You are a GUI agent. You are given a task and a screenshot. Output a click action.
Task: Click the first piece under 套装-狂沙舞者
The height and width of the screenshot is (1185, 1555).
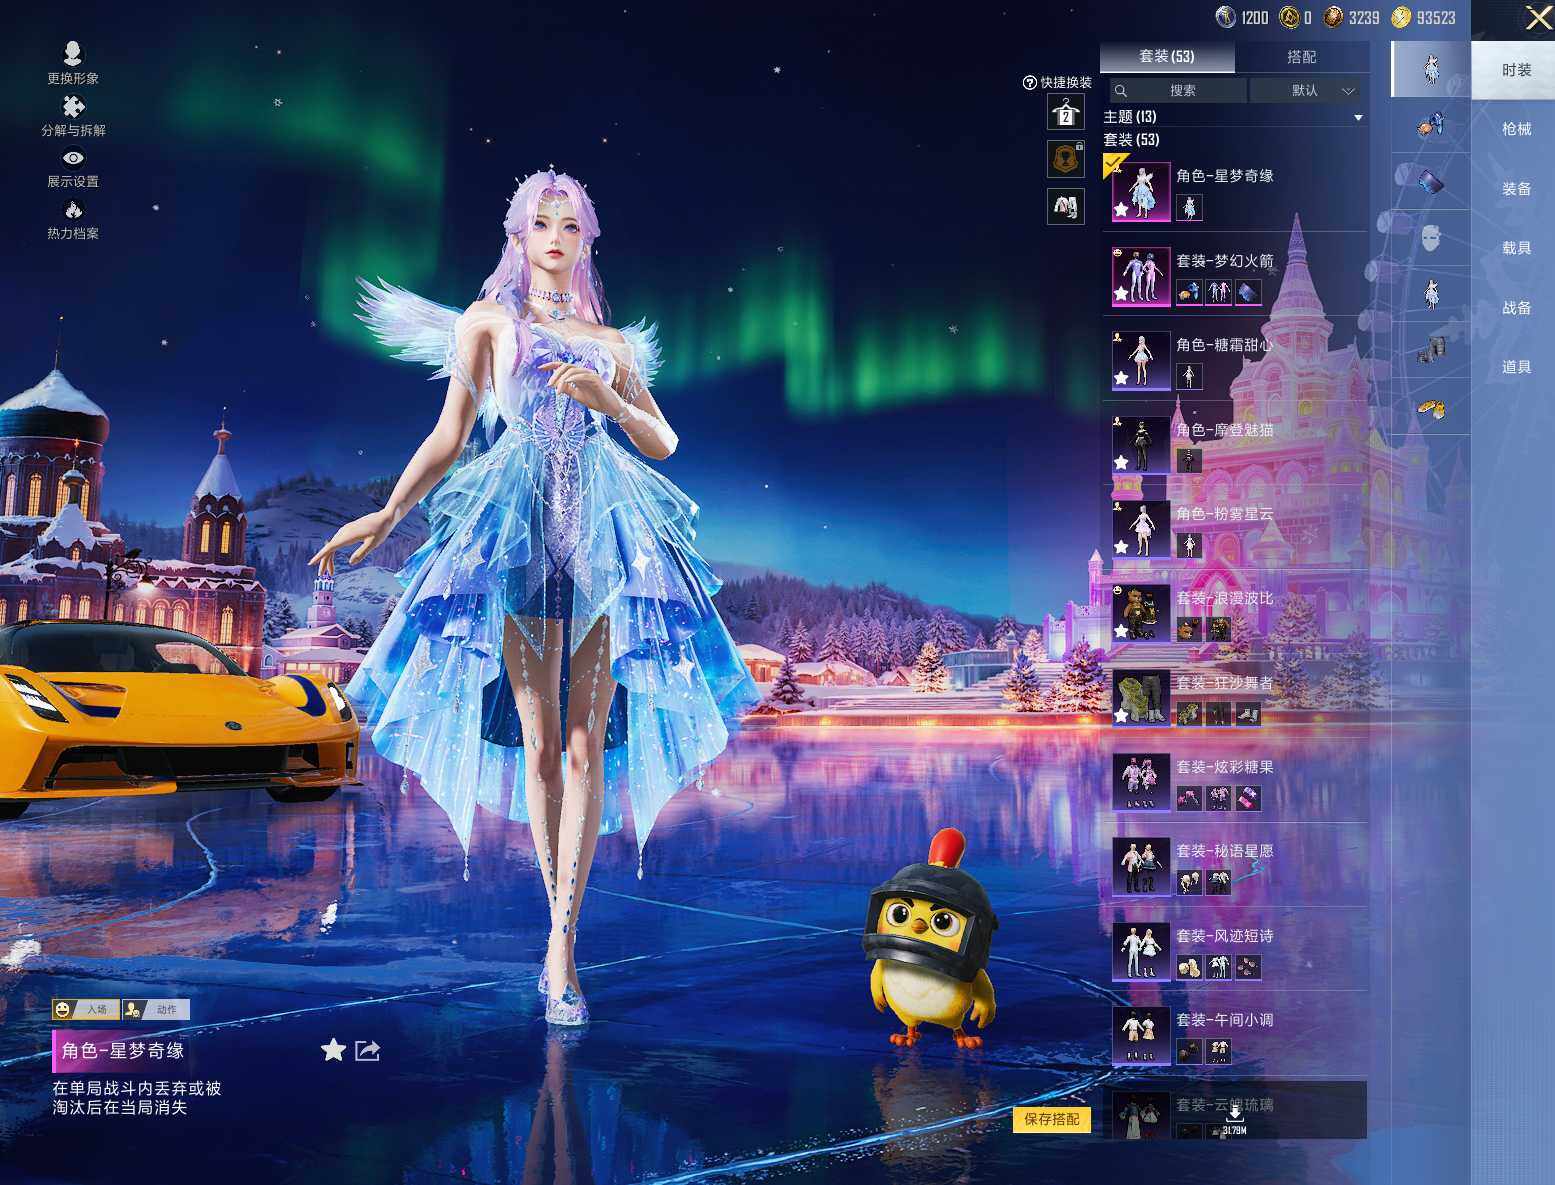point(1189,714)
